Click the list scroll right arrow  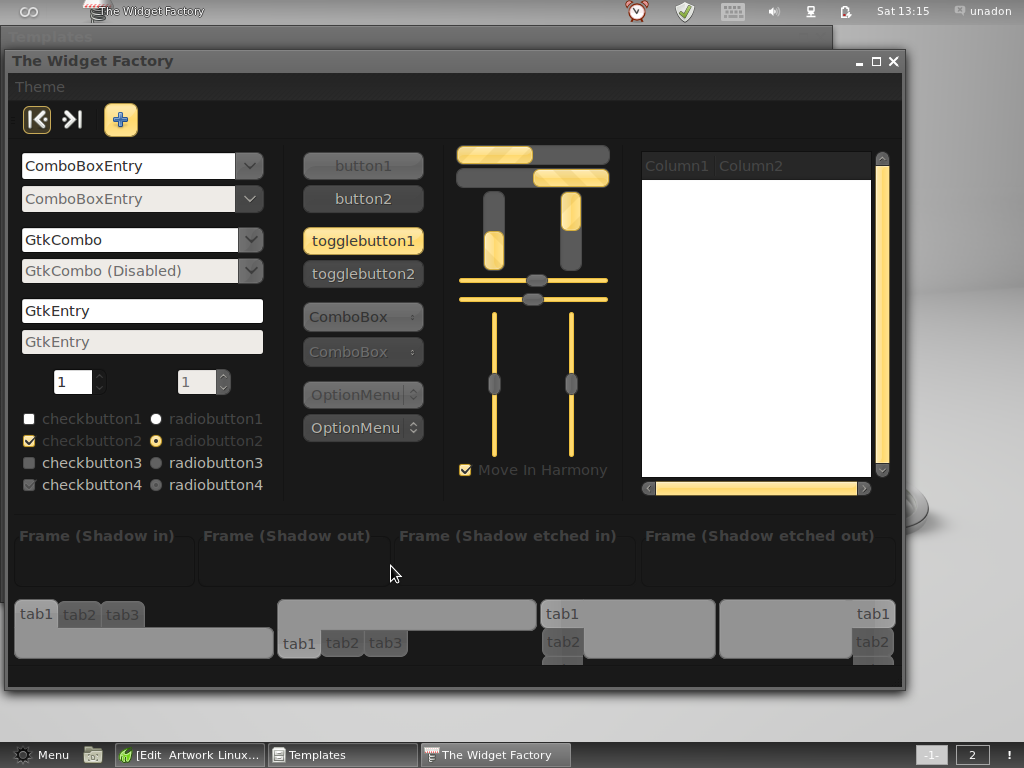tap(864, 488)
